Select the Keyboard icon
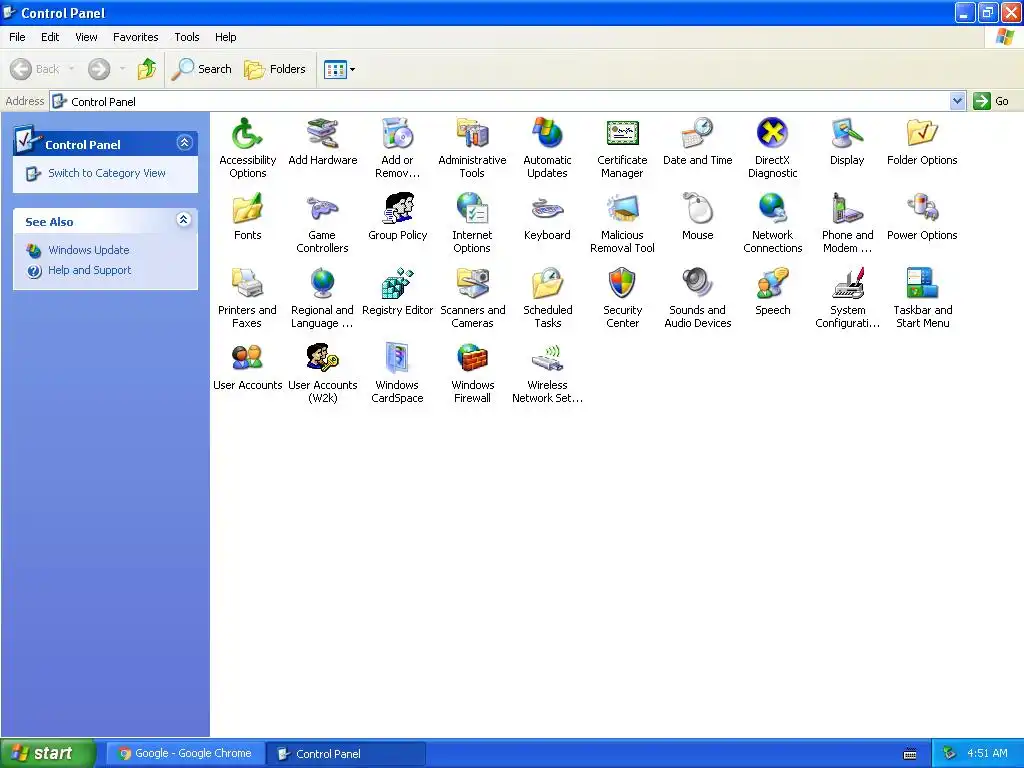Viewport: 1024px width, 768px height. pyautogui.click(x=547, y=208)
